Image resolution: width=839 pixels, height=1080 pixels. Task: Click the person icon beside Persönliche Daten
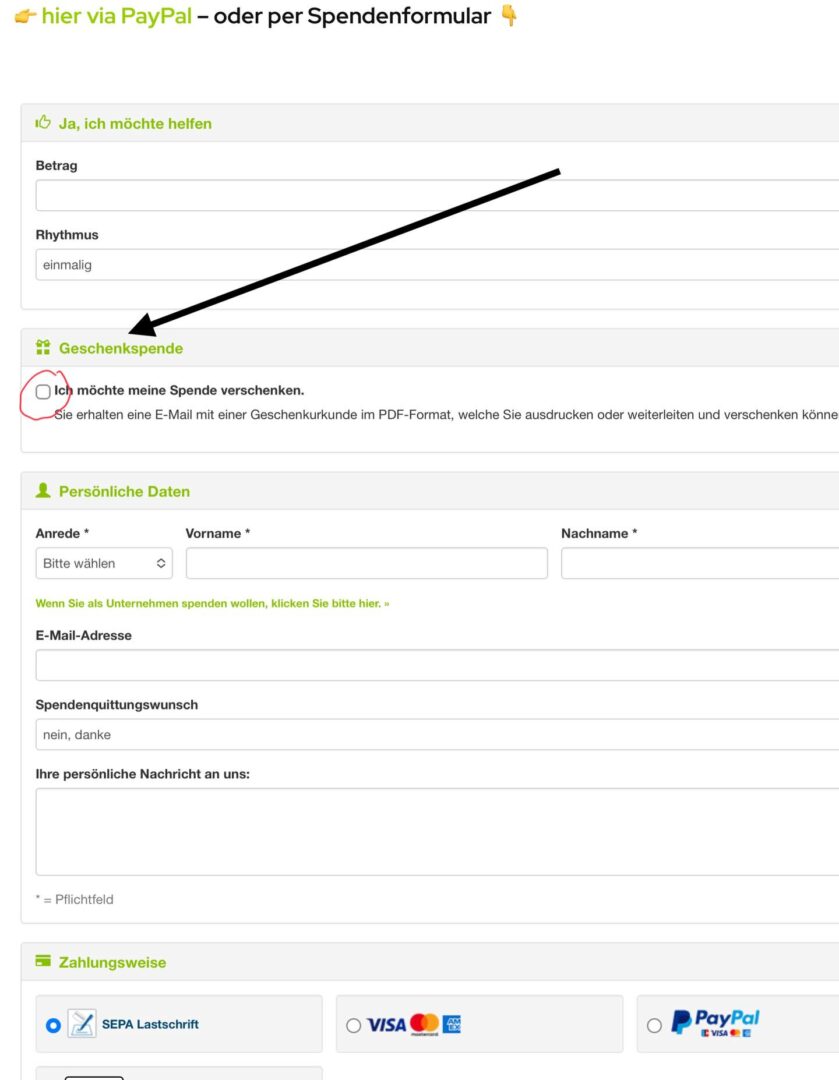(x=43, y=491)
